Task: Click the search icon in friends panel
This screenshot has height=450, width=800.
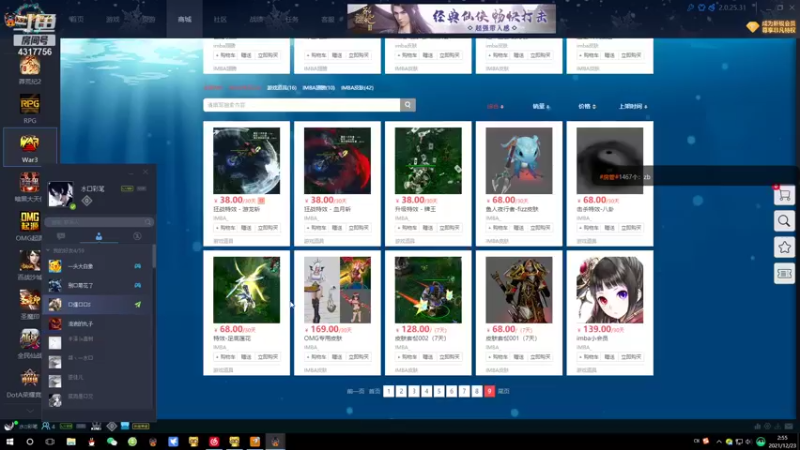Action: click(x=147, y=222)
